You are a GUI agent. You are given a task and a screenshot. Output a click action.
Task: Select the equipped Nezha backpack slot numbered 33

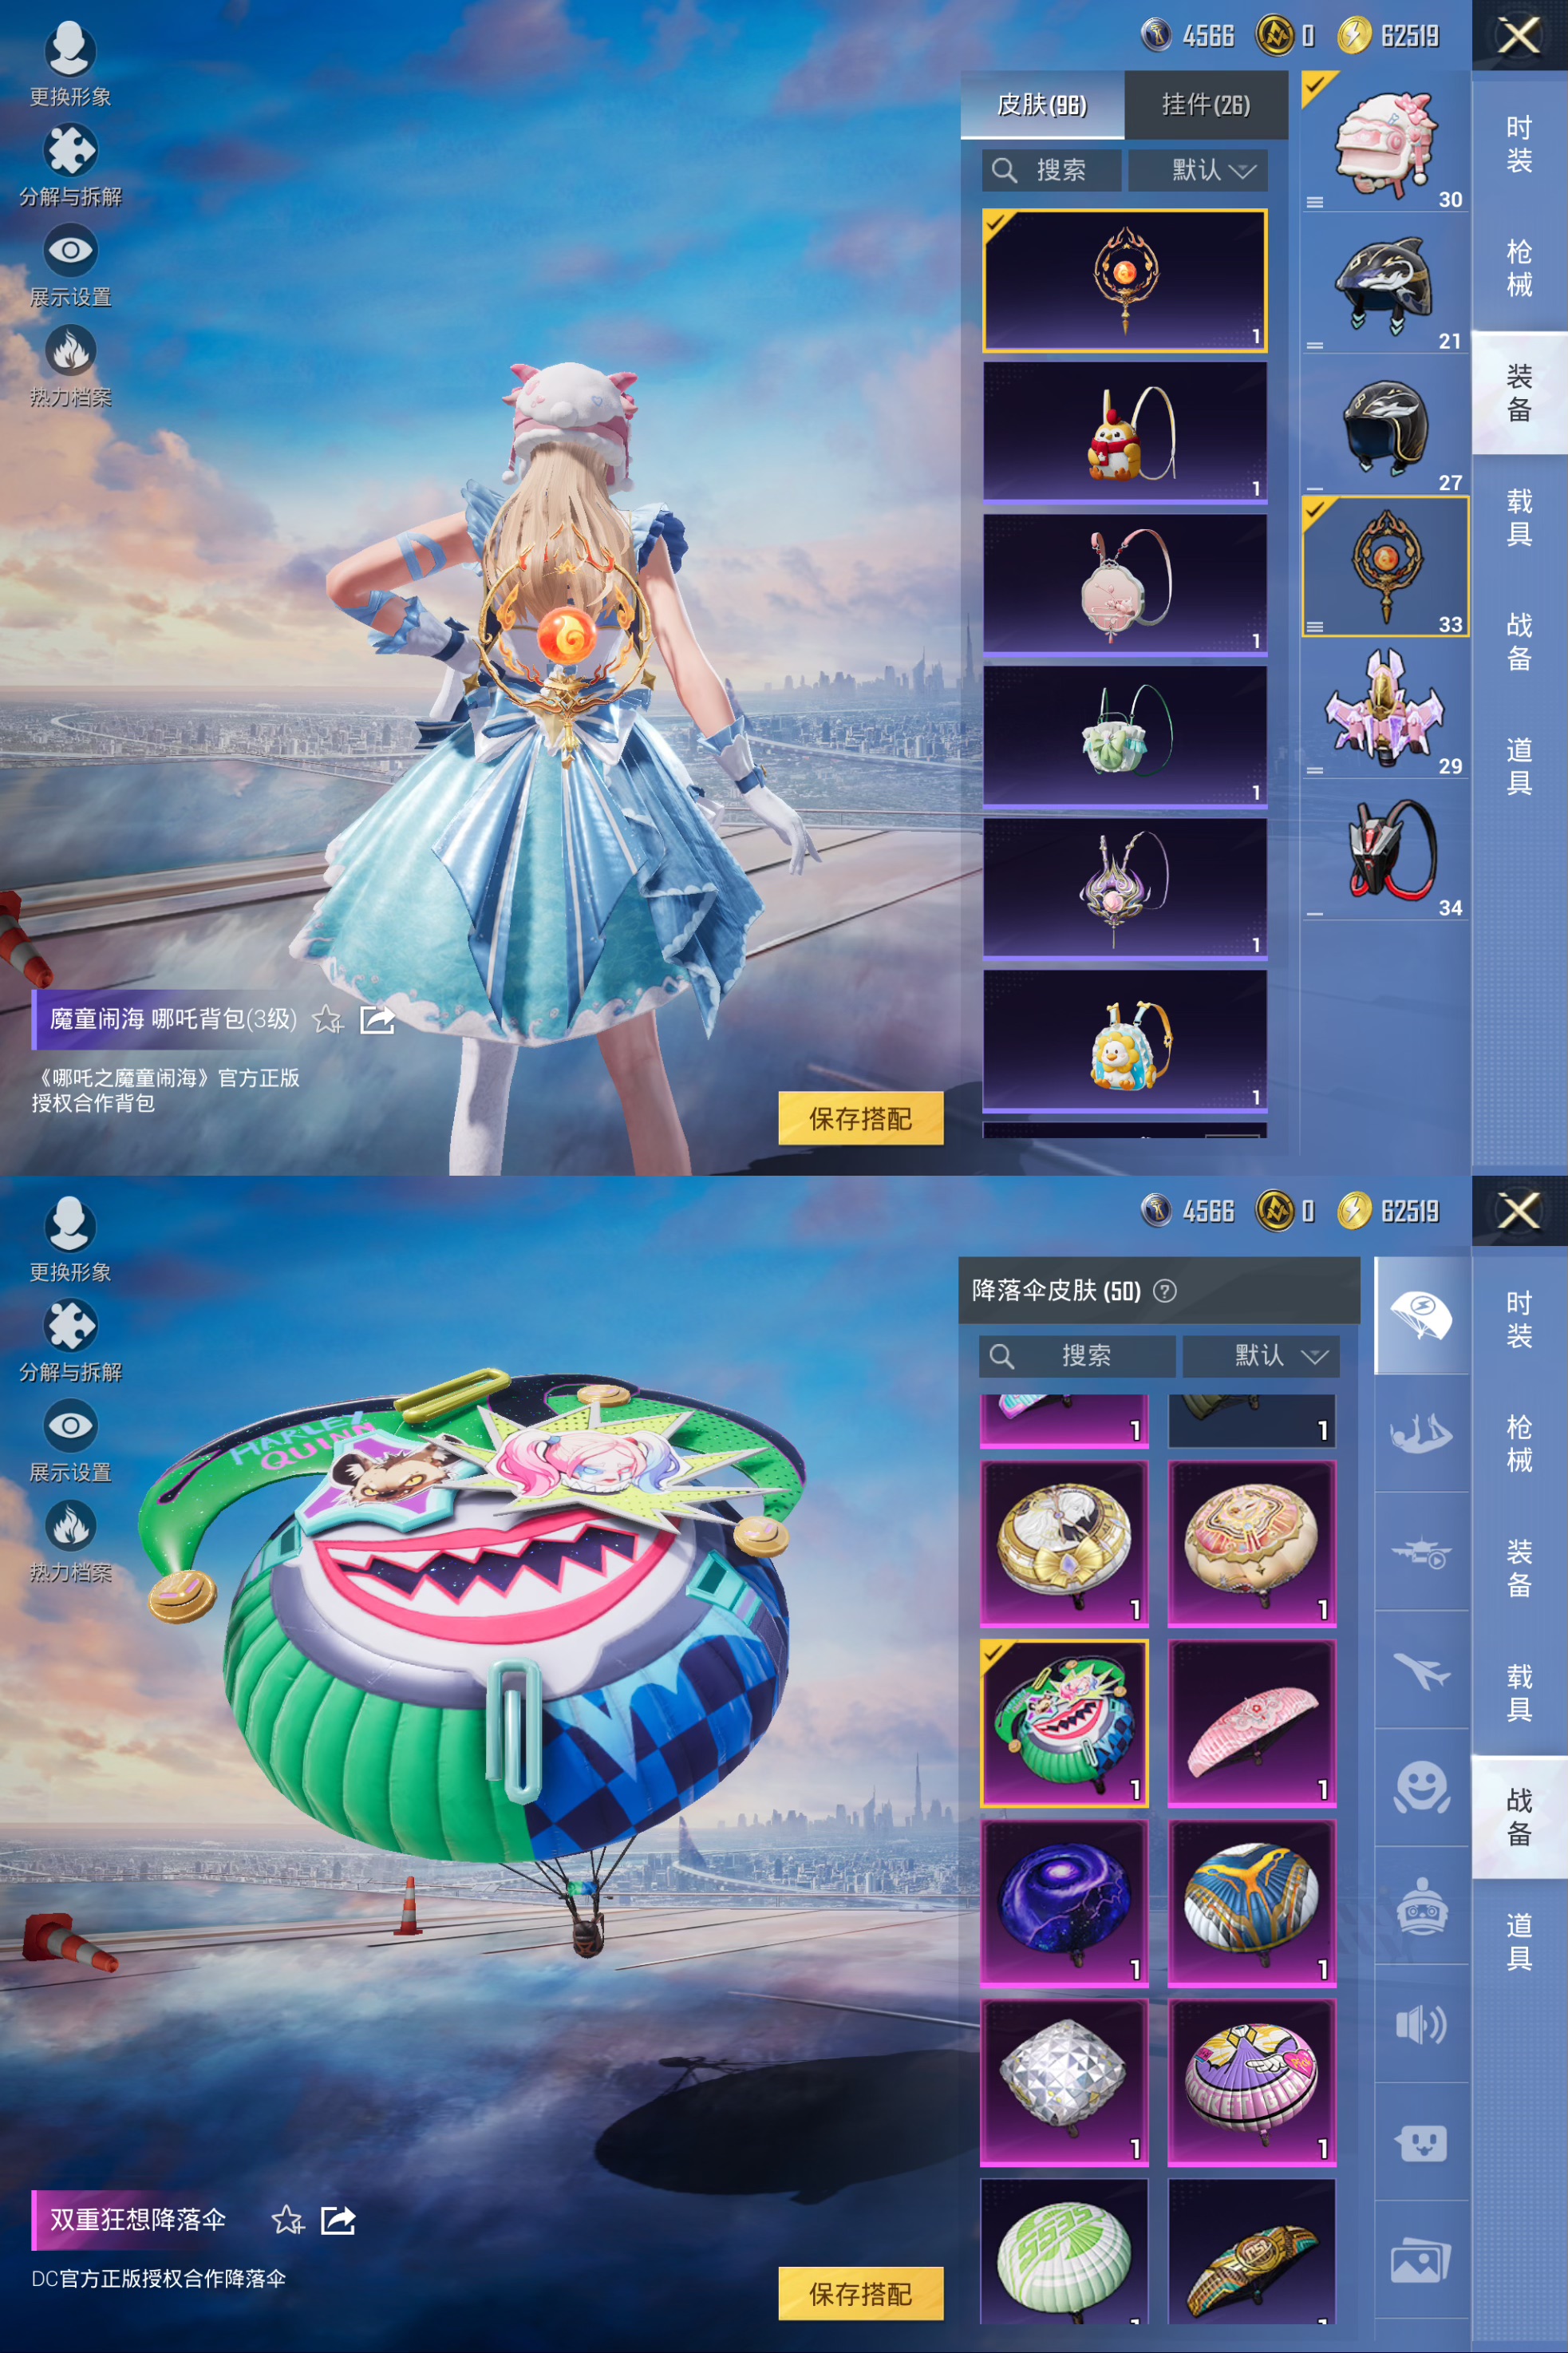pos(1385,566)
